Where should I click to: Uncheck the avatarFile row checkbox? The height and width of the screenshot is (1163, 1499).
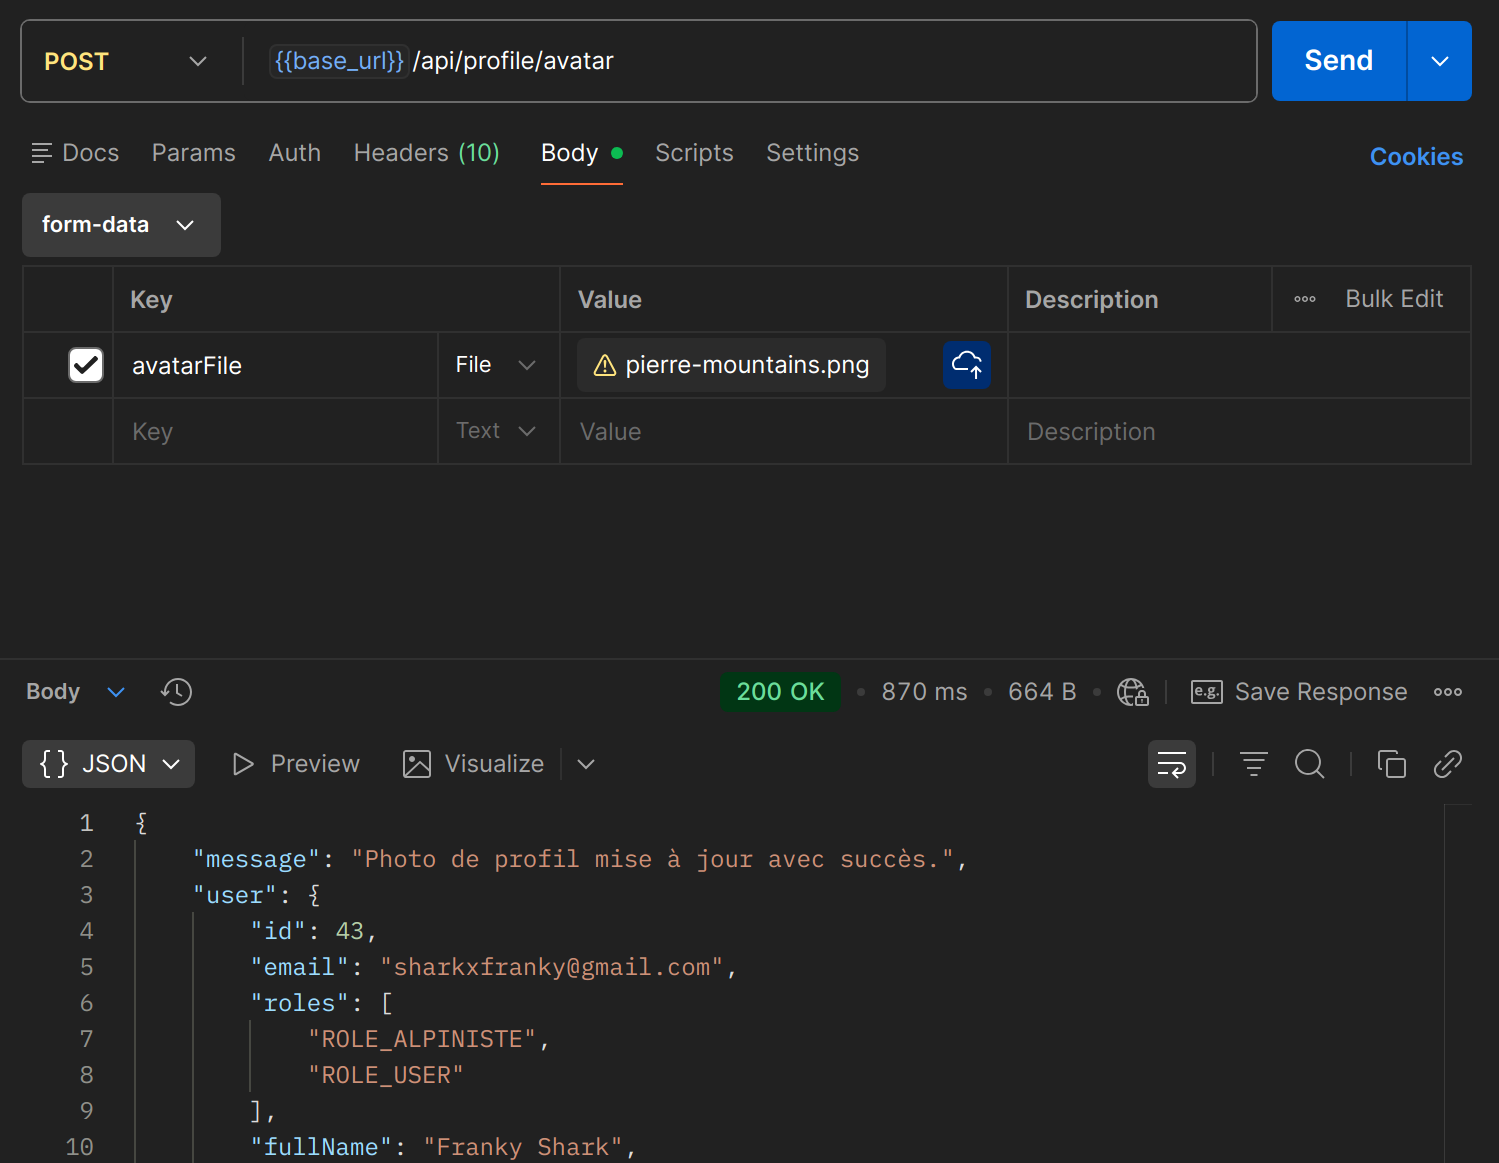point(86,365)
